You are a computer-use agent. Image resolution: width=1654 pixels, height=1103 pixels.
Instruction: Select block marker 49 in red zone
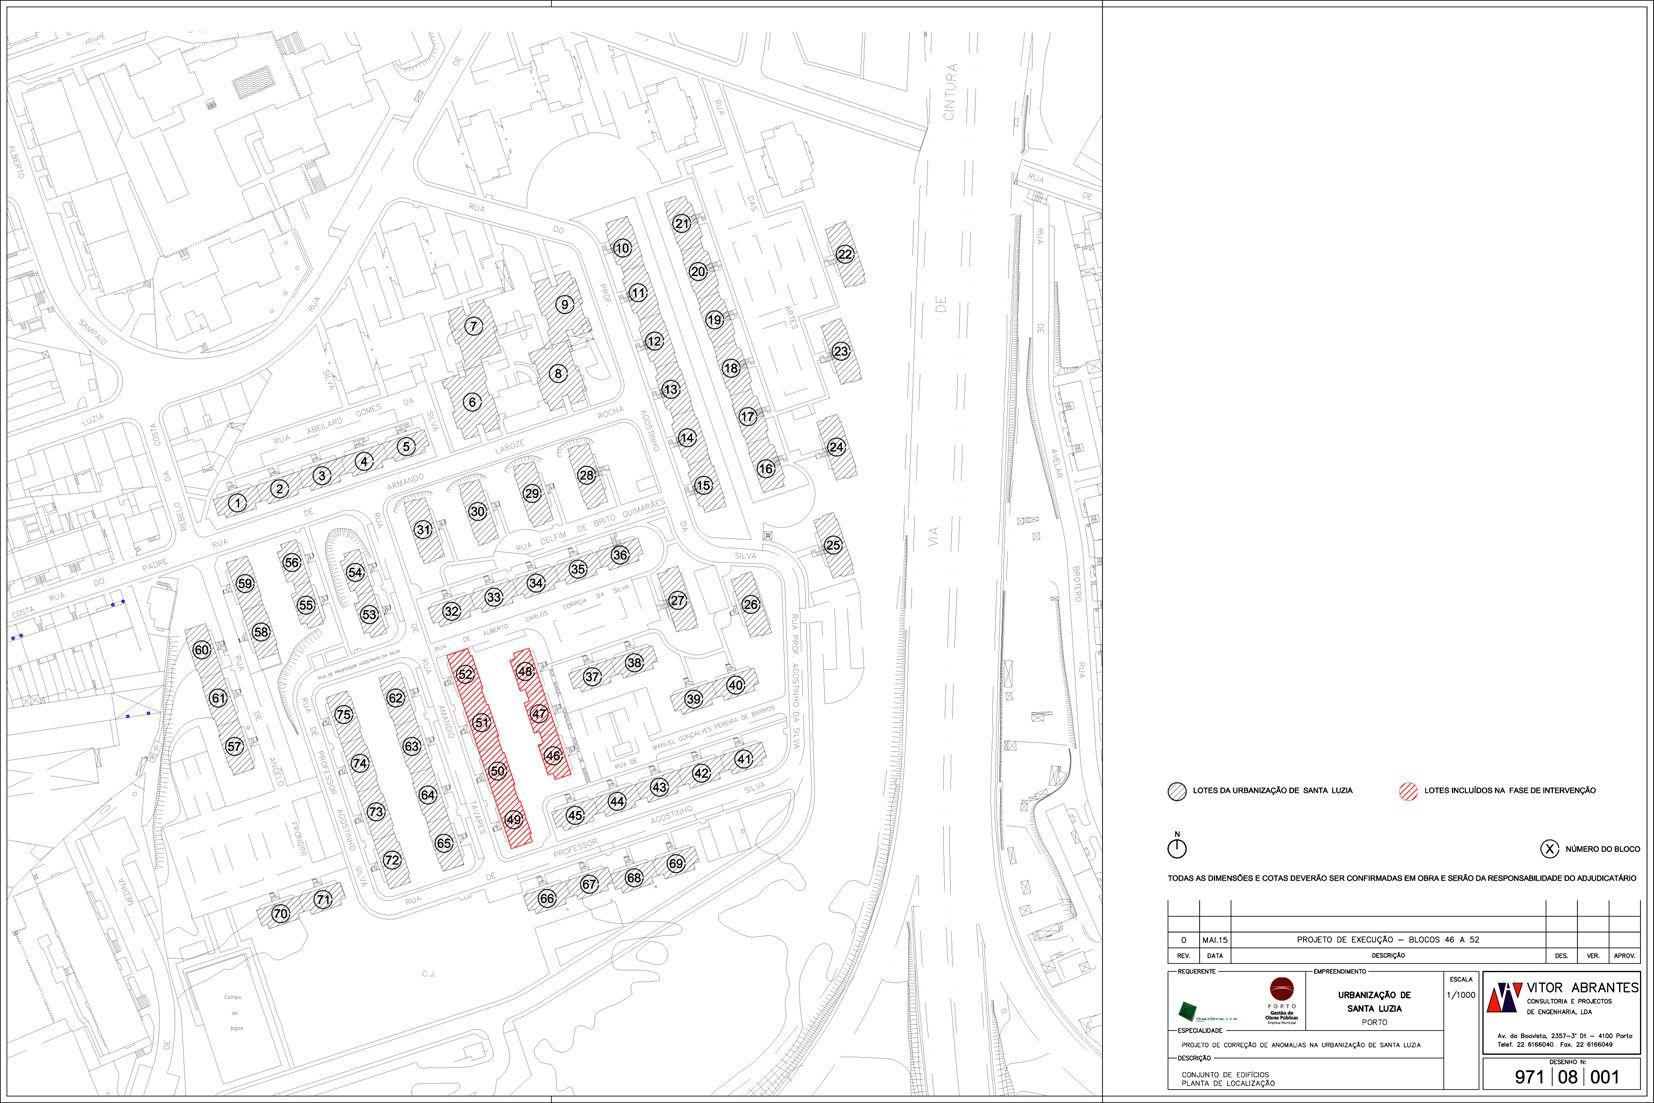pyautogui.click(x=514, y=820)
